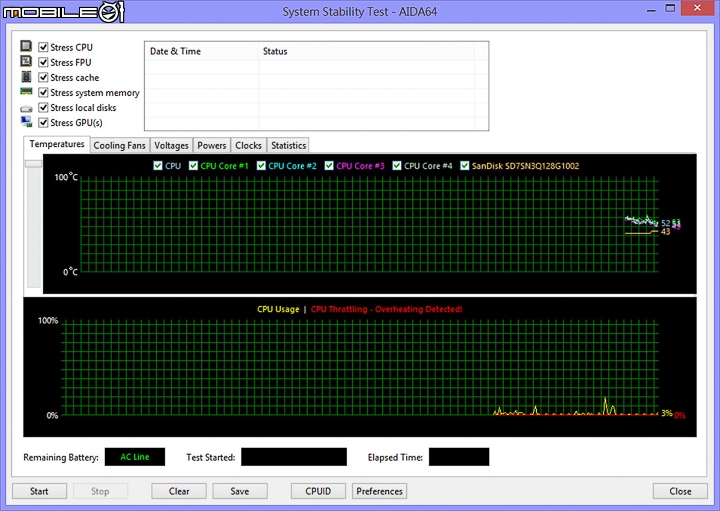Click the disk drive icon beside Stress local disks
The image size is (720, 511).
[x=26, y=109]
